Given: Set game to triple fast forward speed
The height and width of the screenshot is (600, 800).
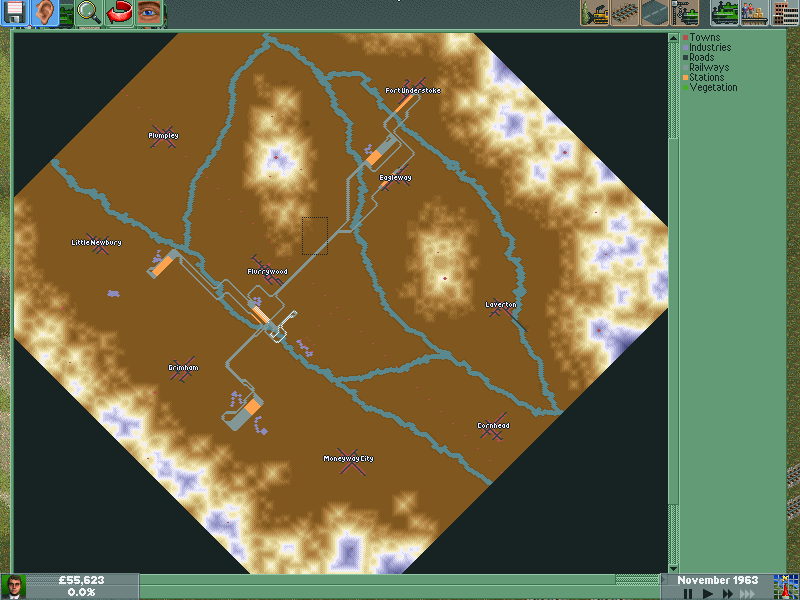Looking at the screenshot, I should pyautogui.click(x=748, y=594).
